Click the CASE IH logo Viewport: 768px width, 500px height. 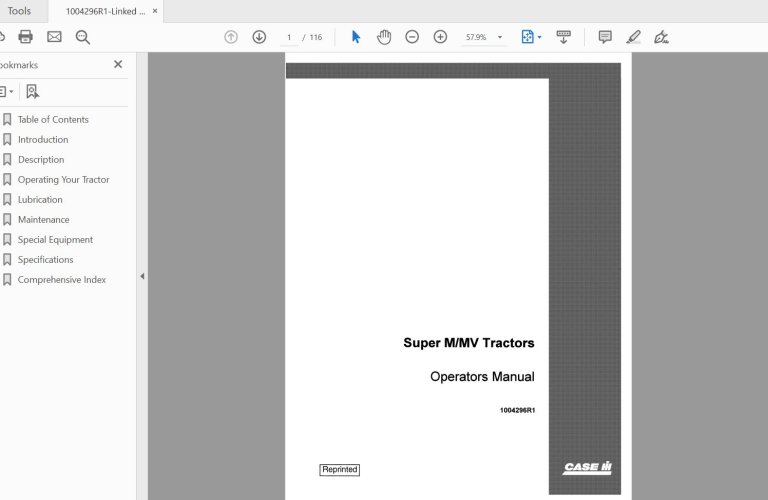(587, 467)
